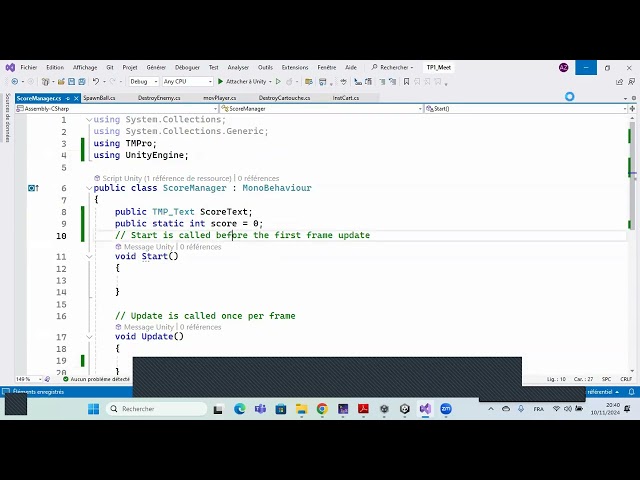640x480 pixels.
Task: Click the live share icon at top right
Action: click(x=619, y=82)
